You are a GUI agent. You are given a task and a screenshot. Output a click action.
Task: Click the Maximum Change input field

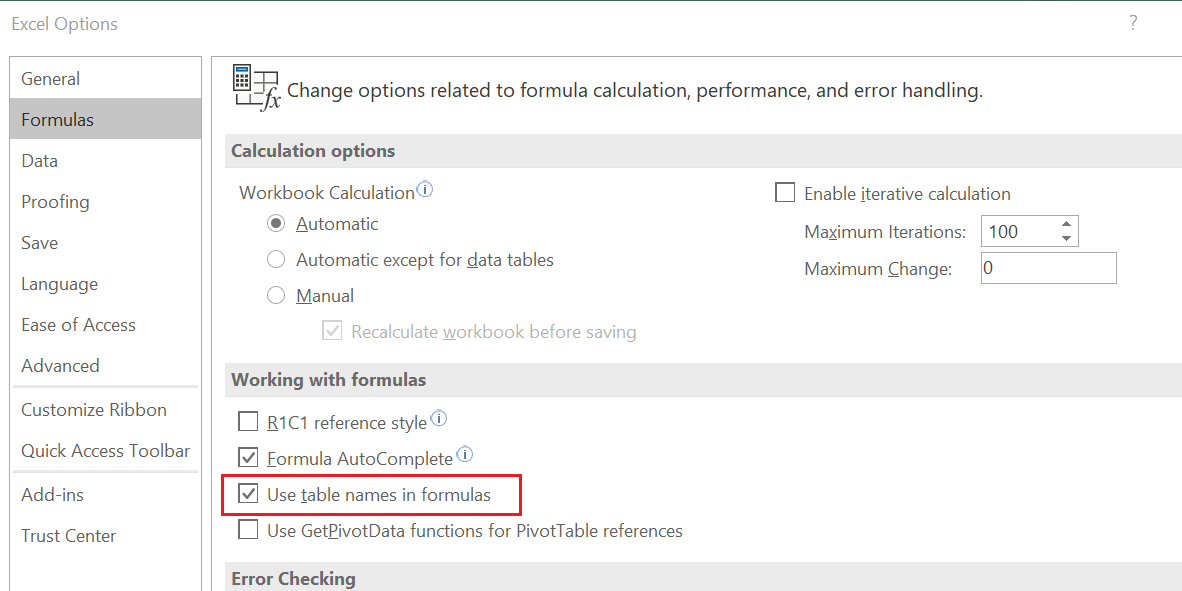(1048, 268)
